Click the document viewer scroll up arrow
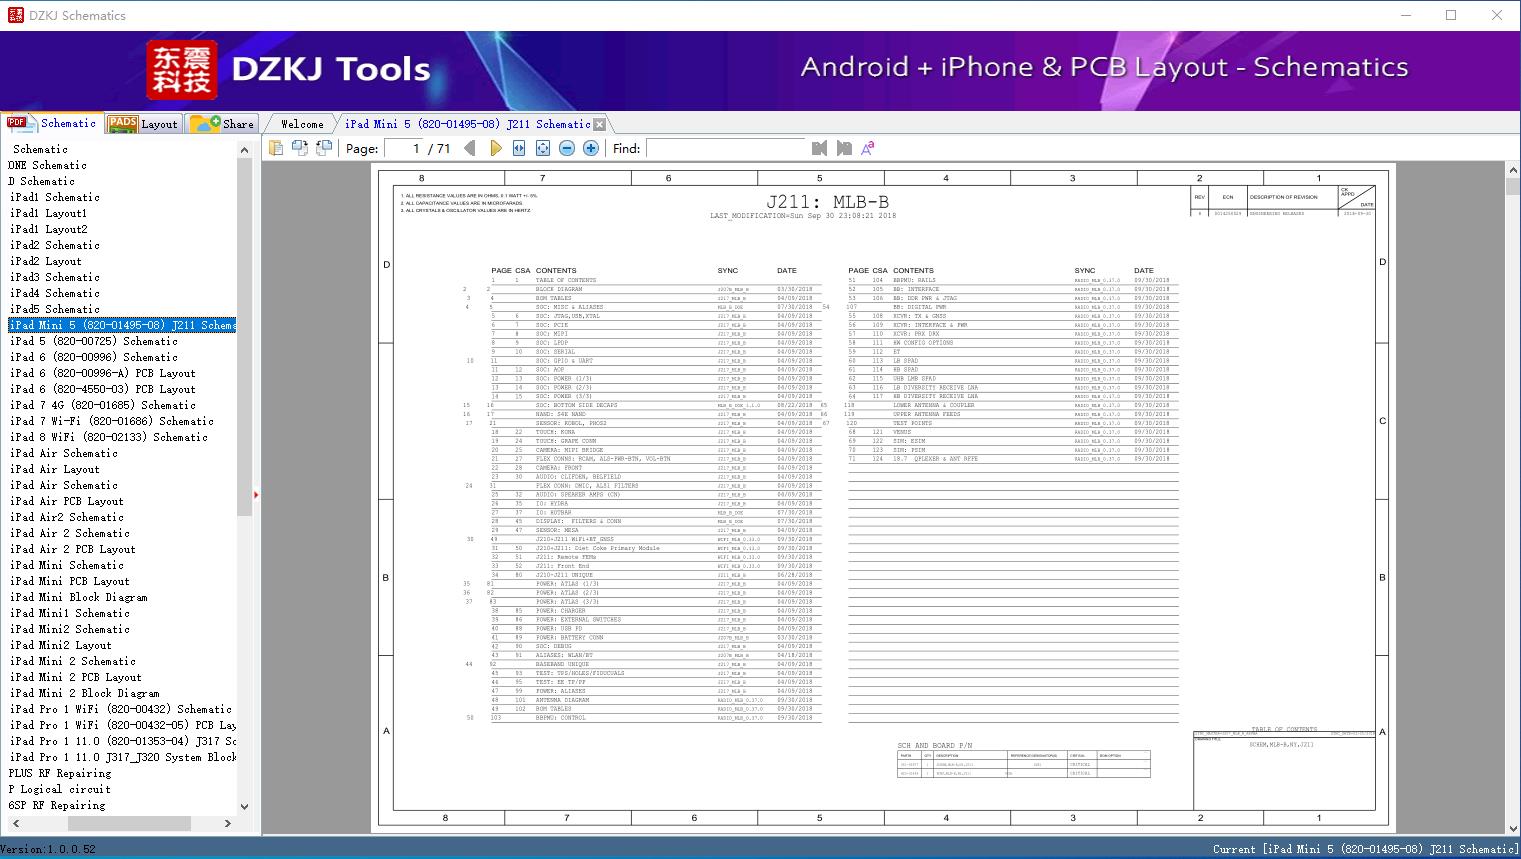Screen dimensions: 1521x859 (x=1513, y=171)
